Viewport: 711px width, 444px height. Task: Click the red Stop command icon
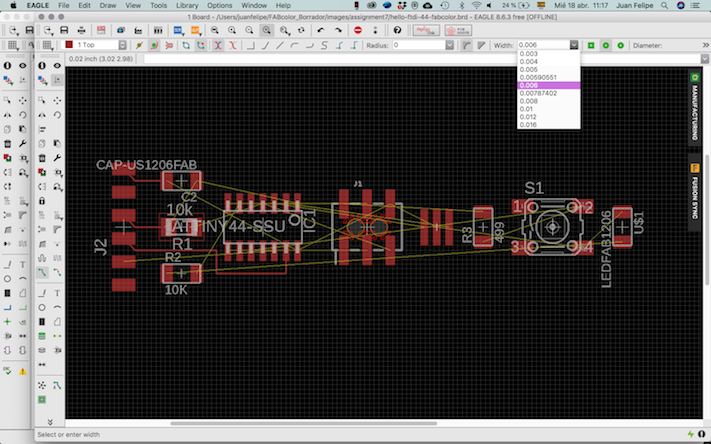click(x=357, y=30)
